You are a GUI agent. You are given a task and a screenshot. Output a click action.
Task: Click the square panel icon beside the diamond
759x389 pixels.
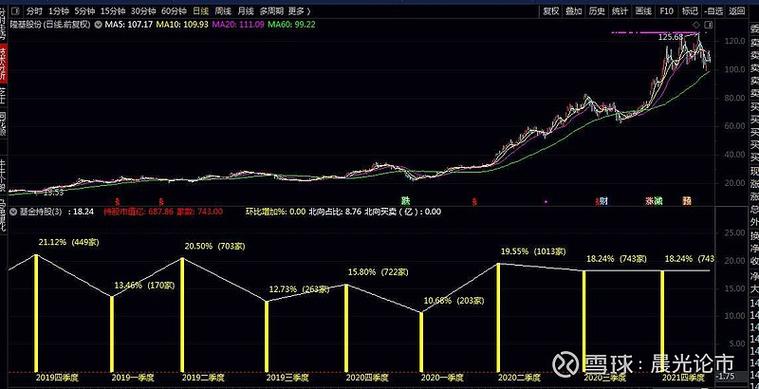pyautogui.click(x=709, y=24)
